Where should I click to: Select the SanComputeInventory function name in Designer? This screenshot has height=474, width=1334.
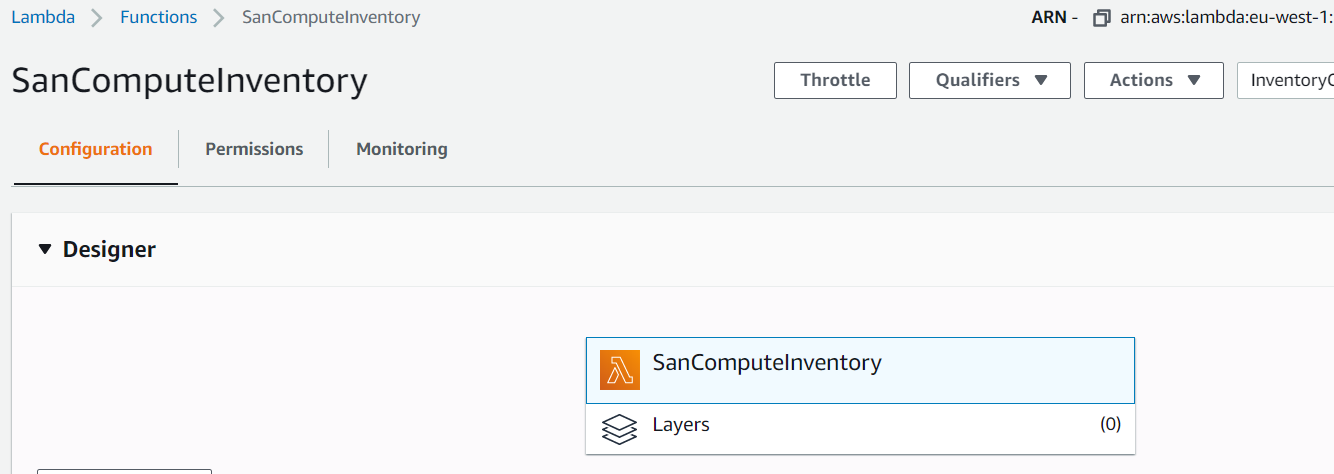[767, 362]
